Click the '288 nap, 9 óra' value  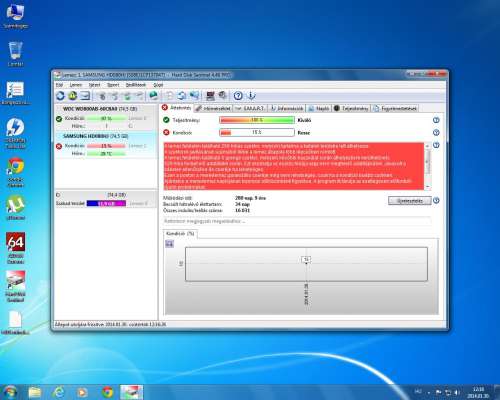(250, 198)
